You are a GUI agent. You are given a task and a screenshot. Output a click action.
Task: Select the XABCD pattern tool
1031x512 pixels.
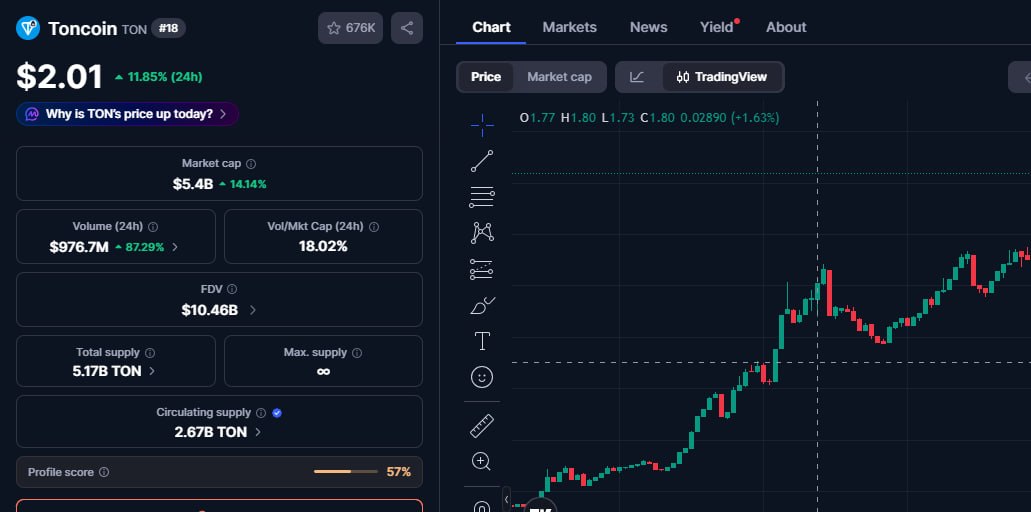click(482, 233)
